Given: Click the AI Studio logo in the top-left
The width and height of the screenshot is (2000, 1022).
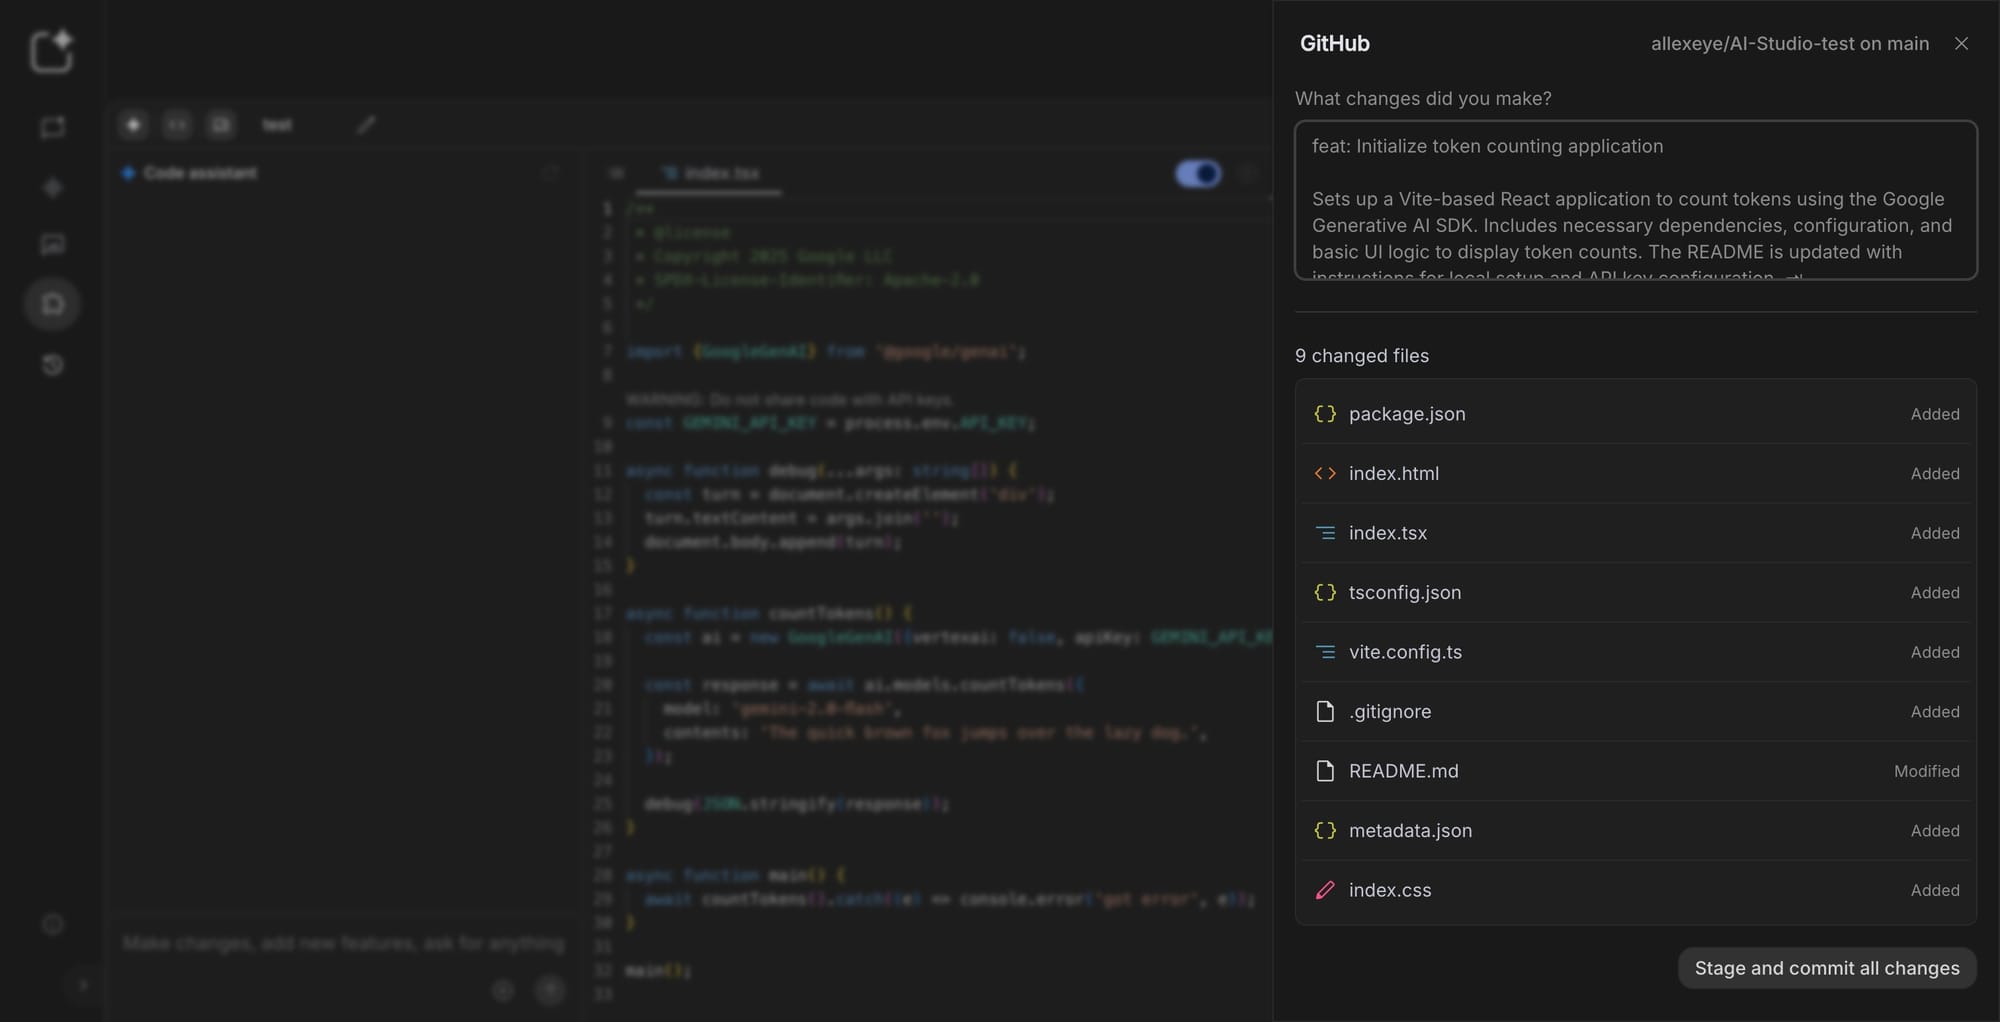Looking at the screenshot, I should point(52,50).
